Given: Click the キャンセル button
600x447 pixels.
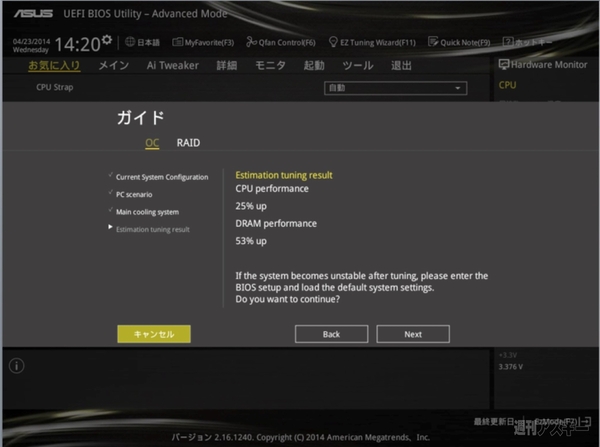Looking at the screenshot, I should 154,334.
